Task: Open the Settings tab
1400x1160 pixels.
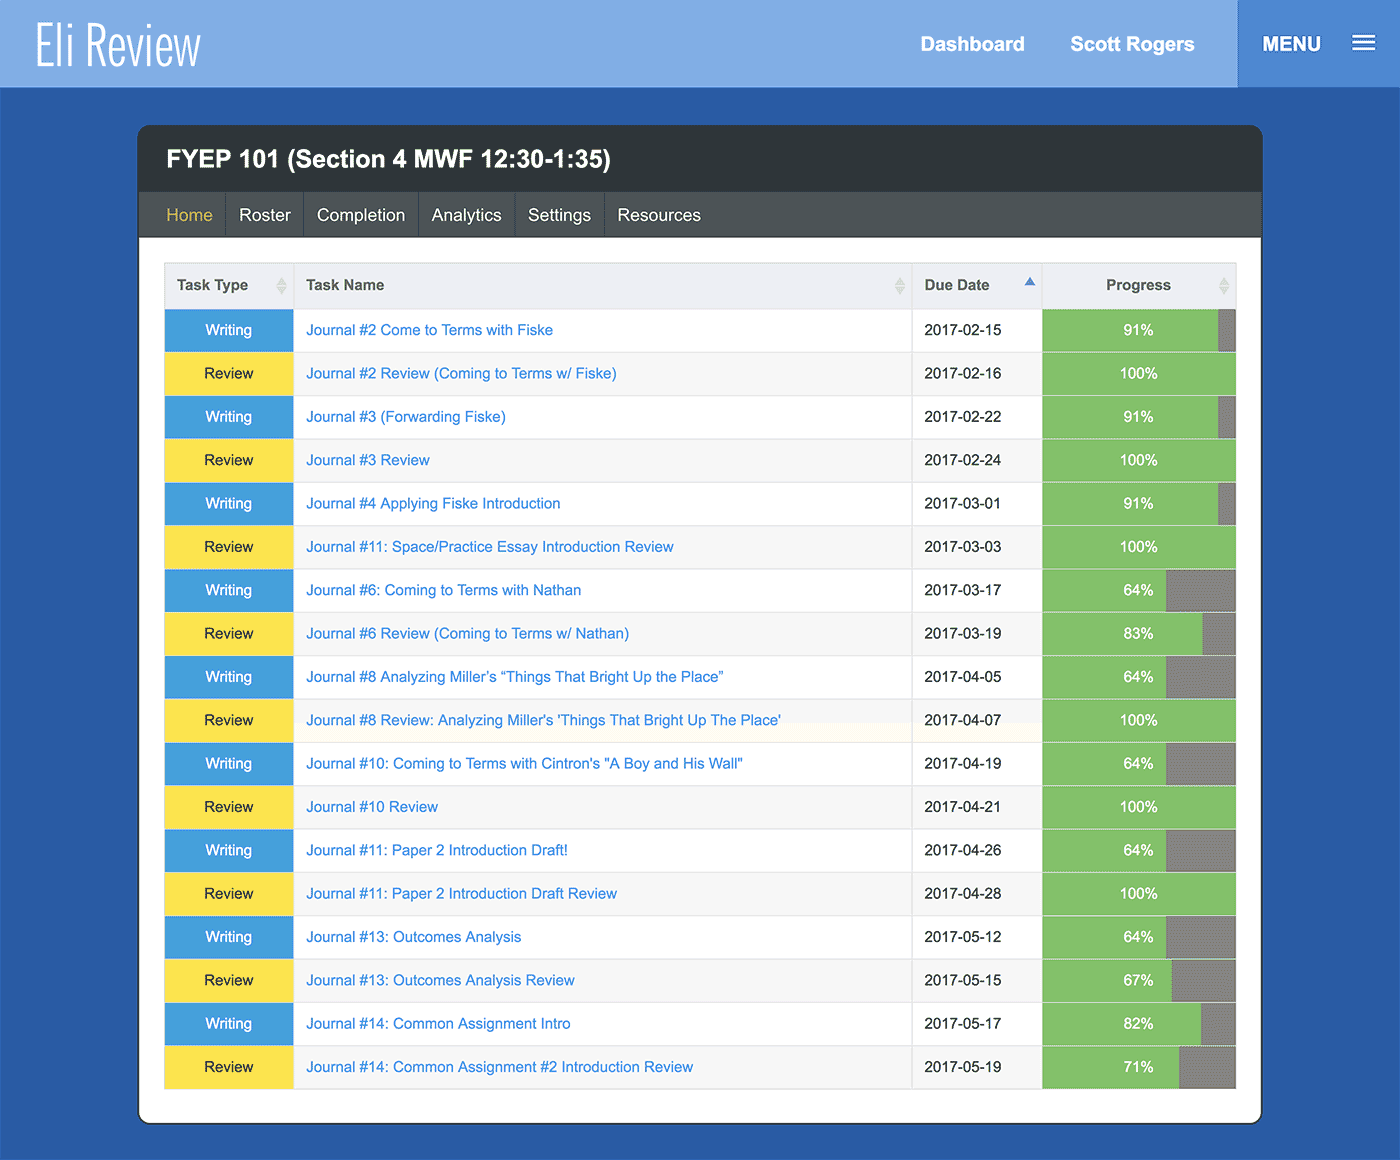Action: point(559,215)
